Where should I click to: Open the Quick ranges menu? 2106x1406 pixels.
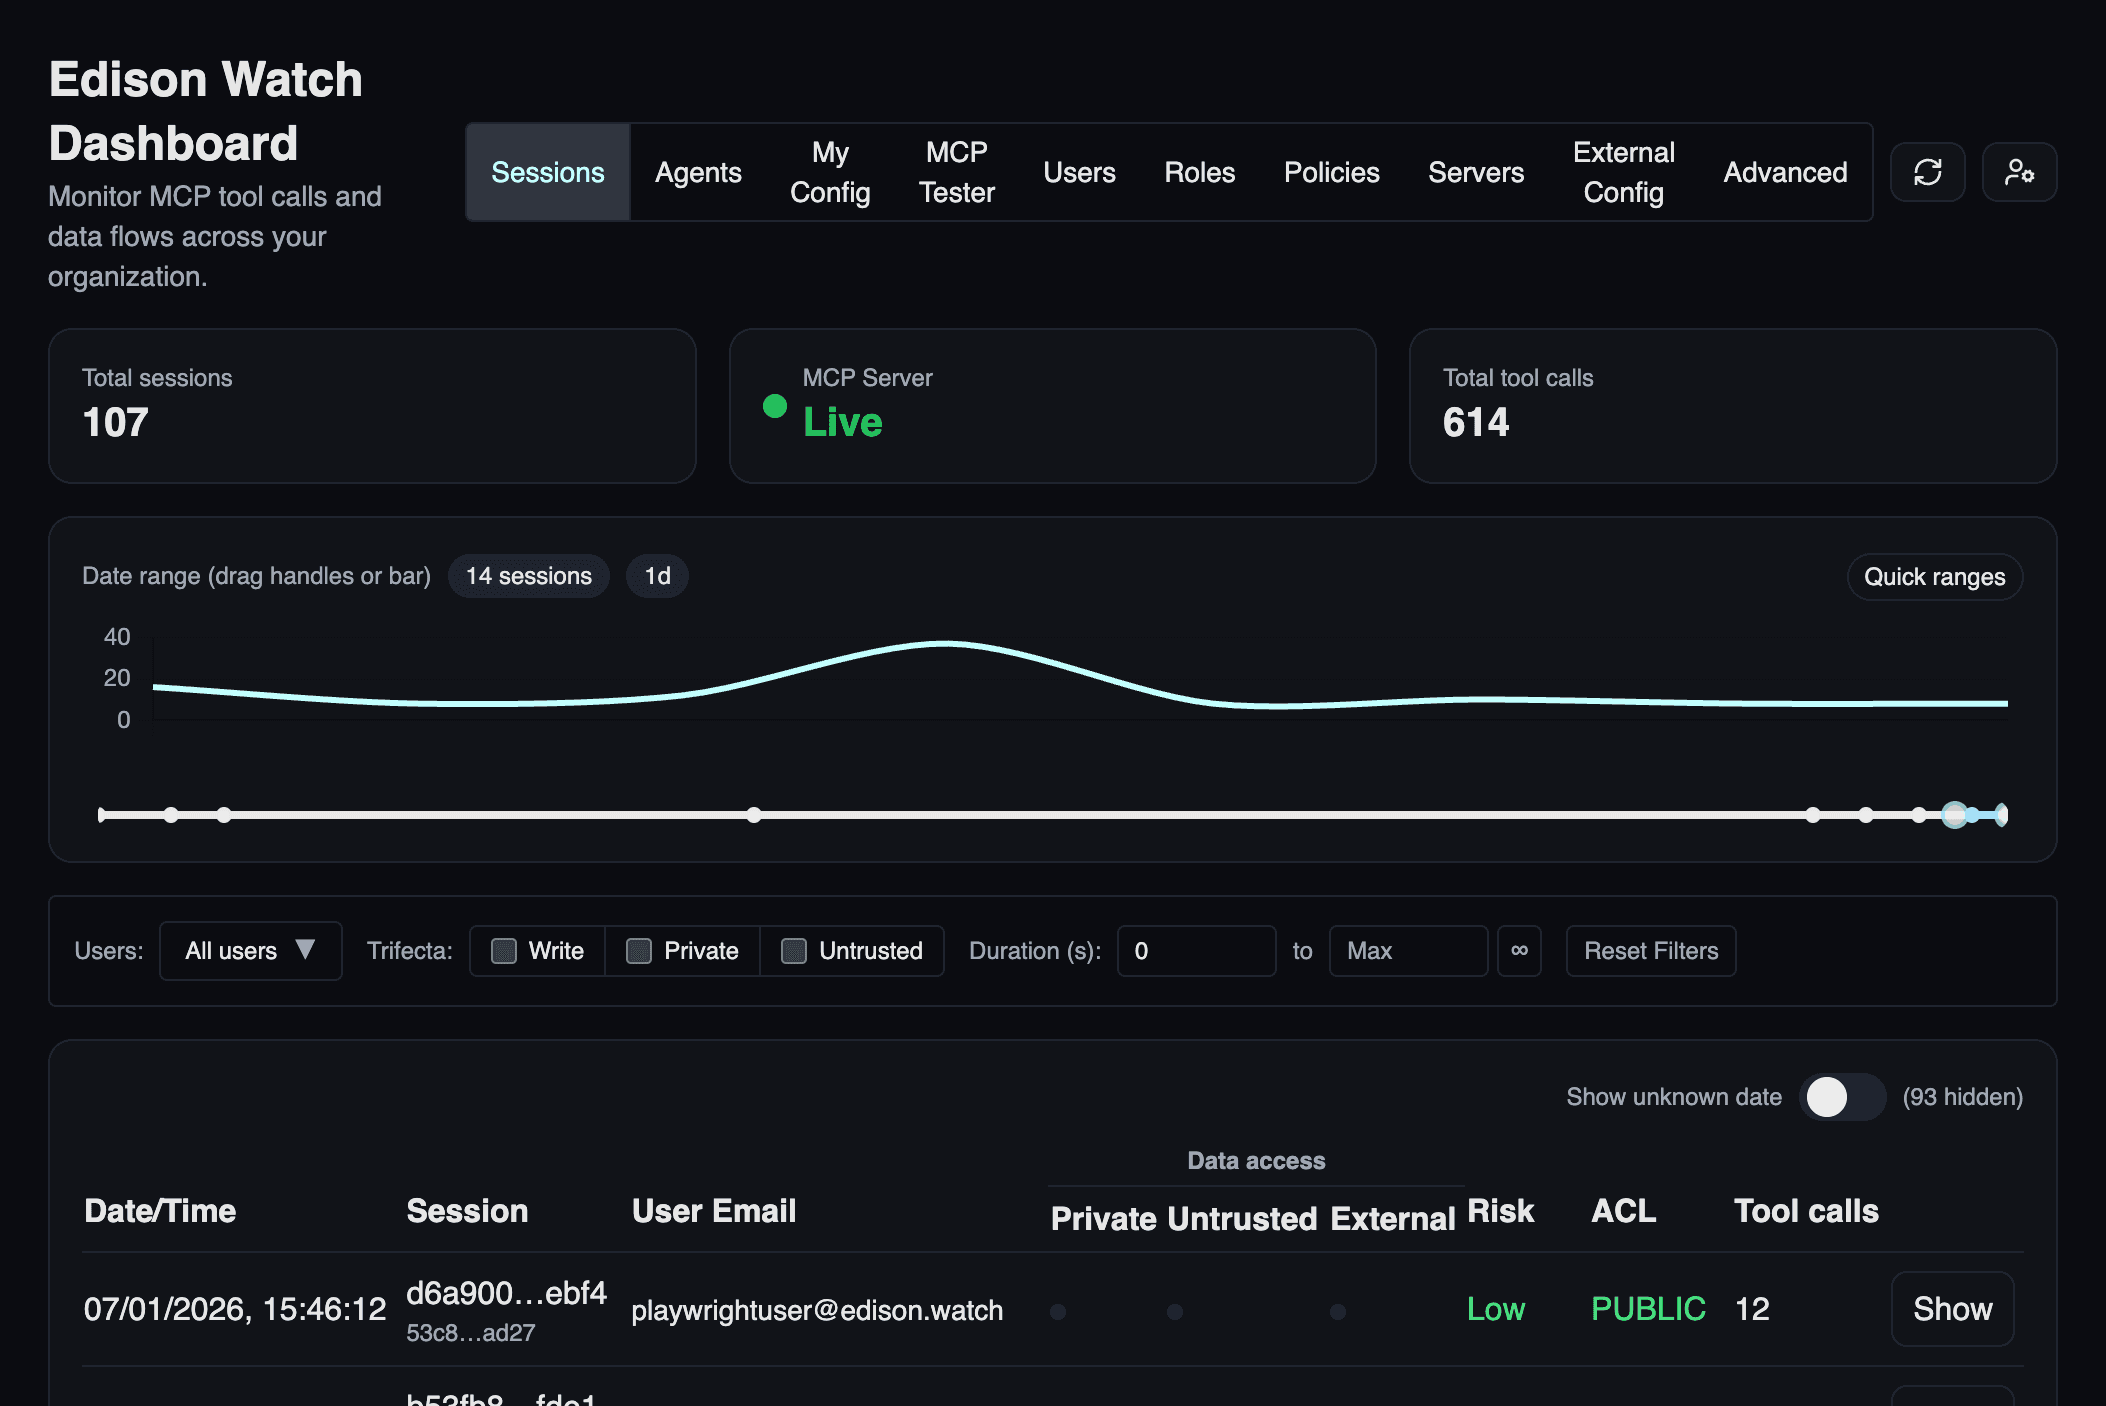1934,577
